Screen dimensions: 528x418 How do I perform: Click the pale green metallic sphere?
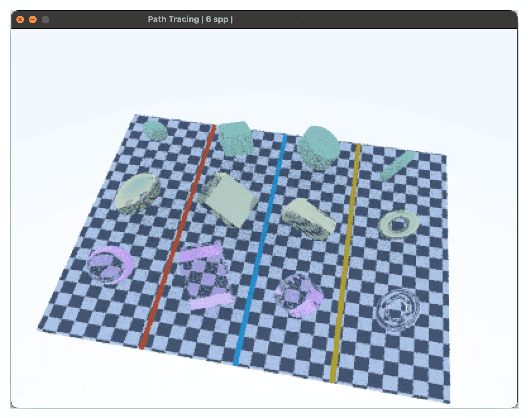click(x=138, y=193)
